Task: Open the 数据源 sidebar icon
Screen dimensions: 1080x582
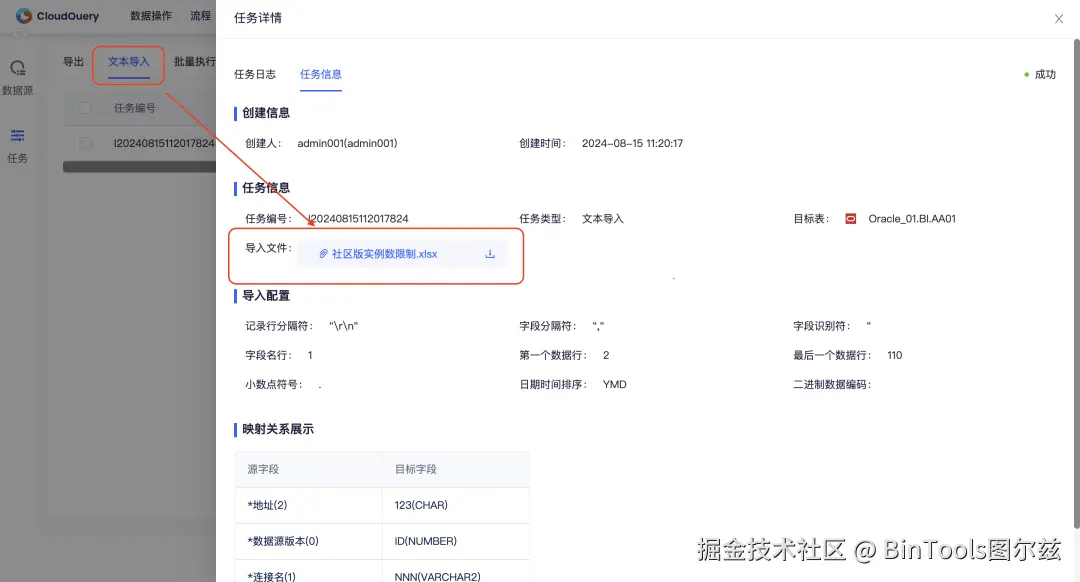Action: (17, 67)
